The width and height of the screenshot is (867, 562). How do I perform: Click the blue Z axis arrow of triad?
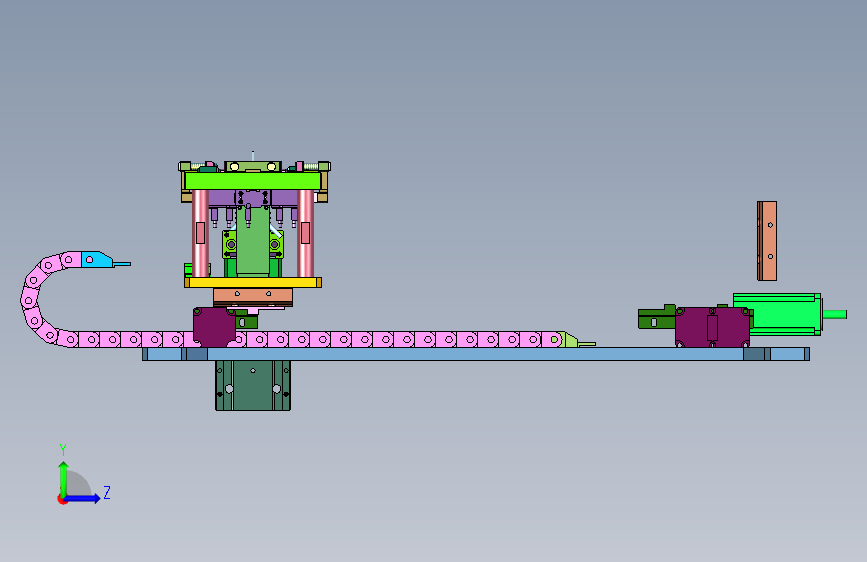83,498
